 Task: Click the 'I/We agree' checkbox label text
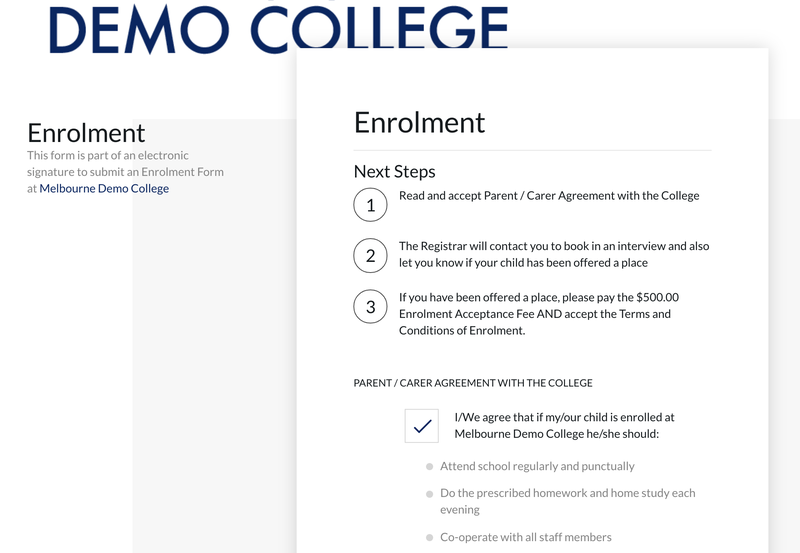(x=564, y=426)
